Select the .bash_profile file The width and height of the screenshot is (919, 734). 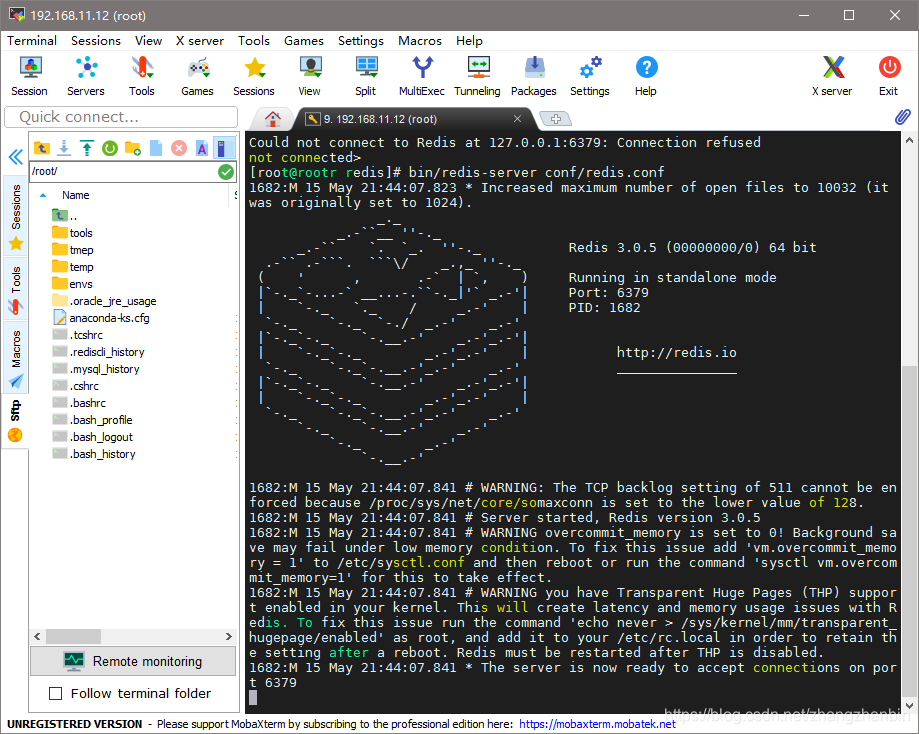pos(93,420)
